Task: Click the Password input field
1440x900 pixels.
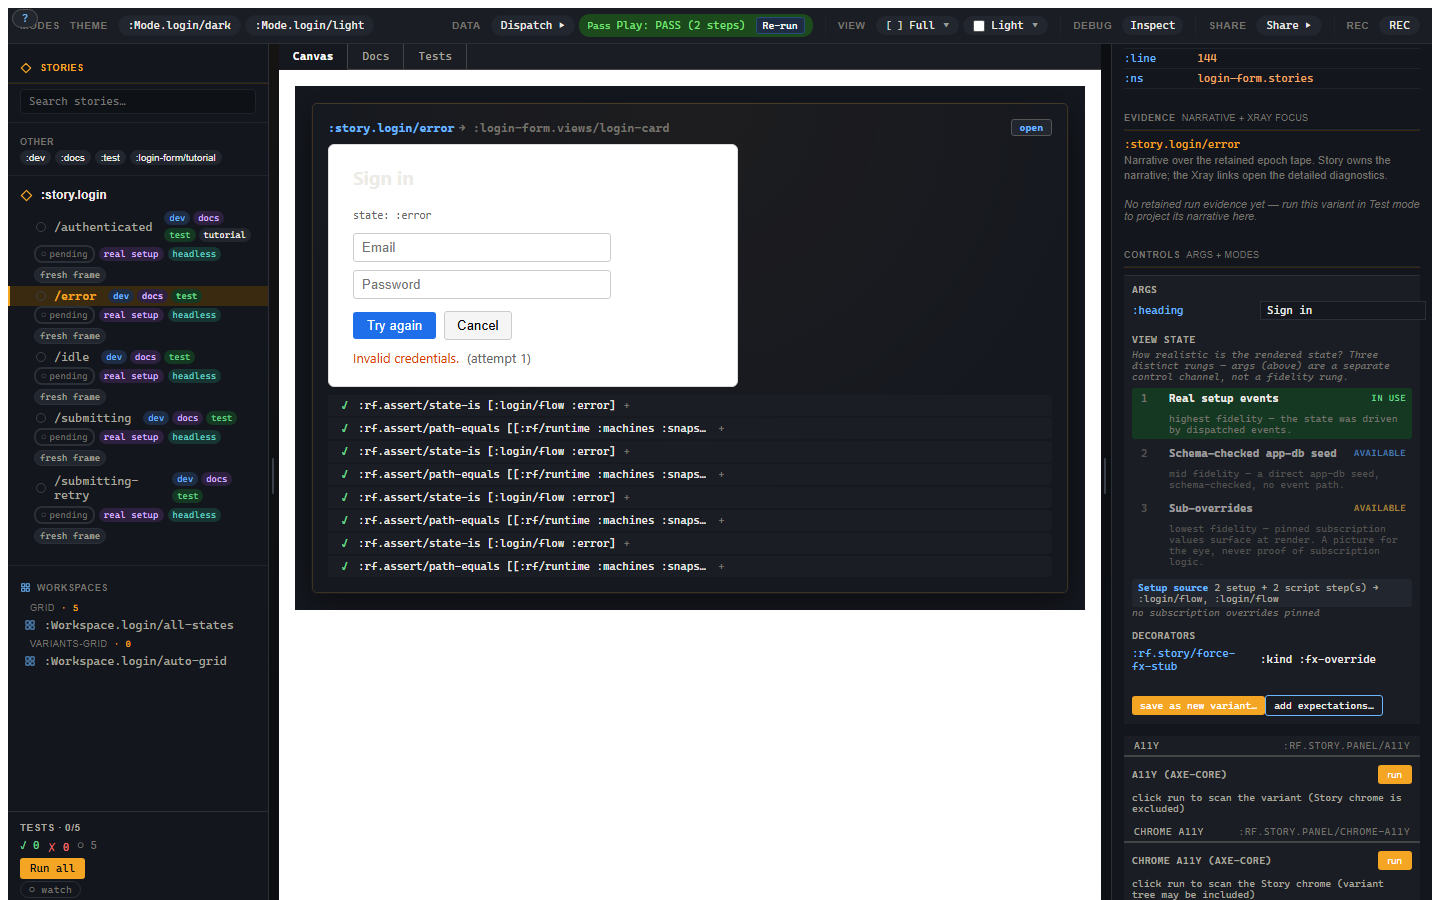Action: tap(482, 284)
